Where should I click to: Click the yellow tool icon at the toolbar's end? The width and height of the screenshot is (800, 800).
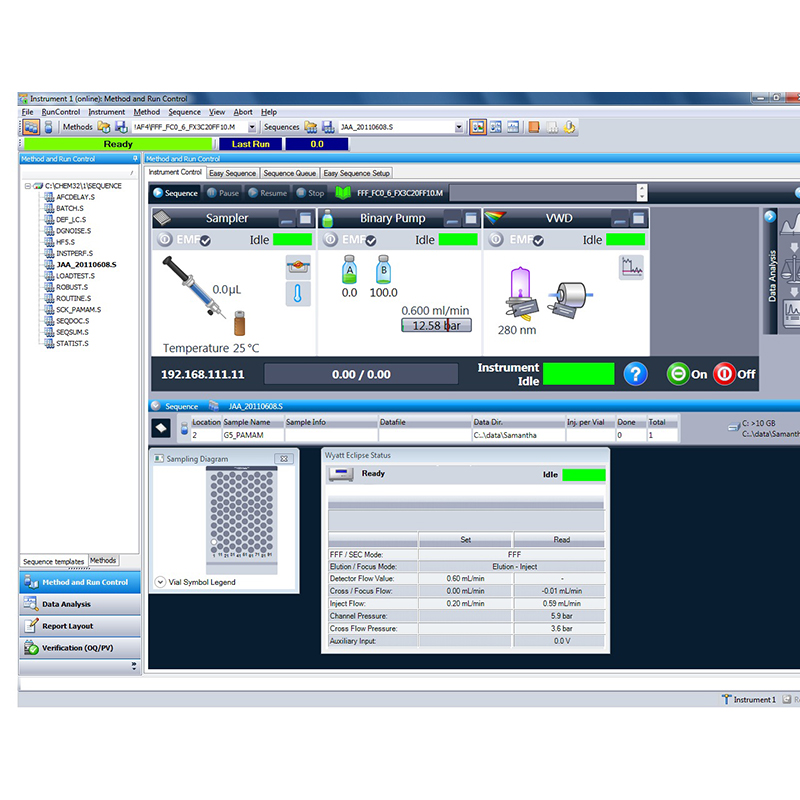coord(569,127)
